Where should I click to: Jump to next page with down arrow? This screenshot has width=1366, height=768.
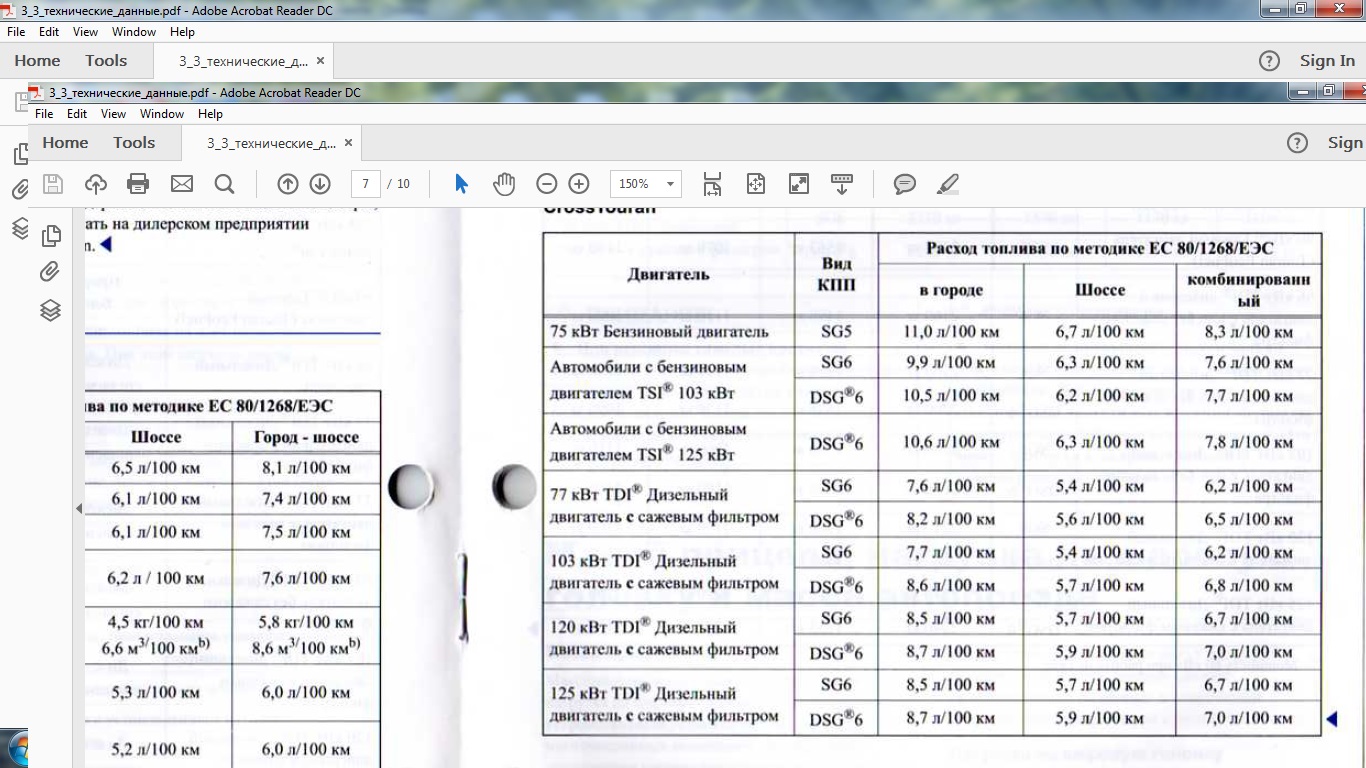320,184
